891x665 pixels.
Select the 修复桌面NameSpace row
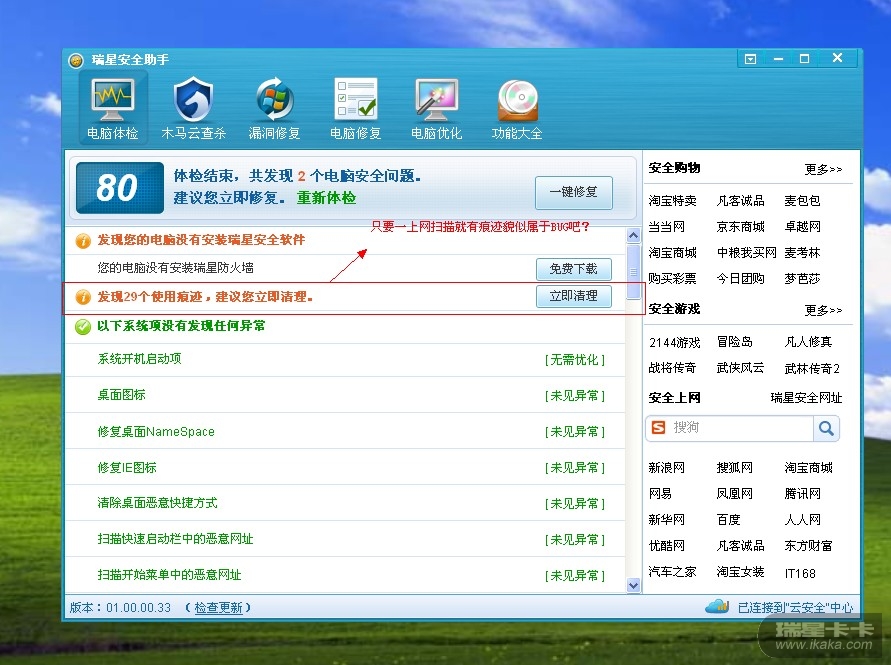coord(345,431)
